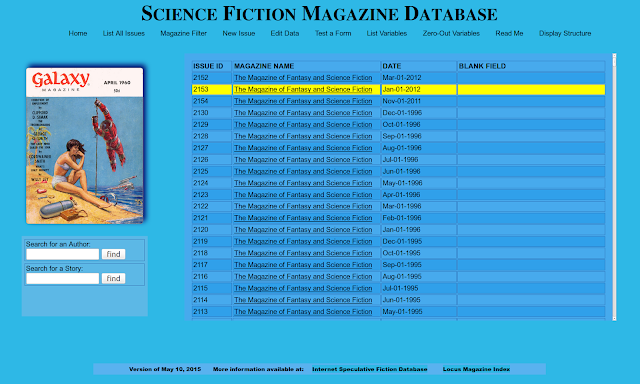Viewport: 640px width, 384px height.
Task: Open magazine link for issue 2117
Action: 303,265
